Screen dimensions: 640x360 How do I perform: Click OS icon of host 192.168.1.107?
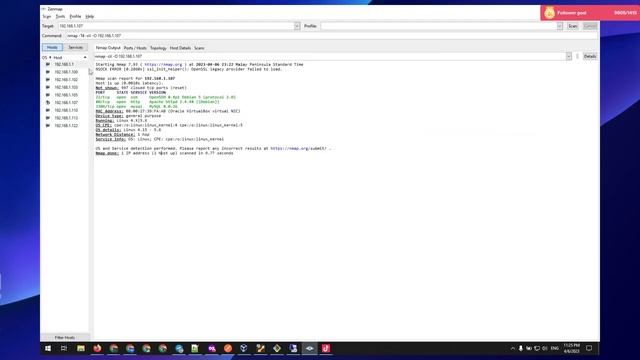point(48,102)
